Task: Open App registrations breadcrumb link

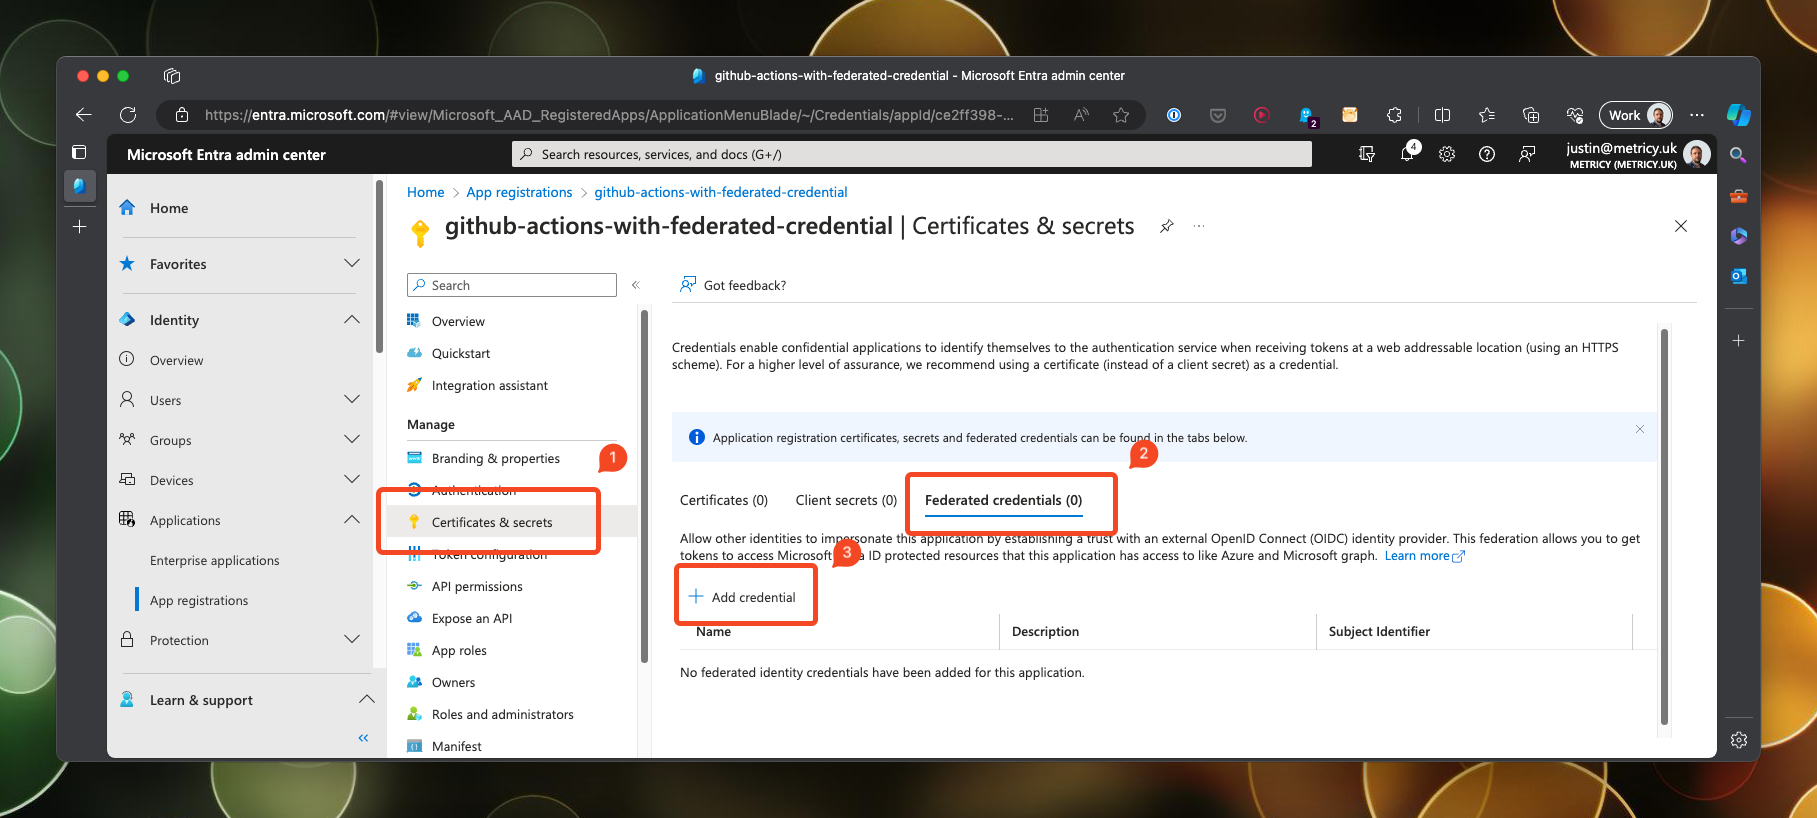Action: (519, 192)
